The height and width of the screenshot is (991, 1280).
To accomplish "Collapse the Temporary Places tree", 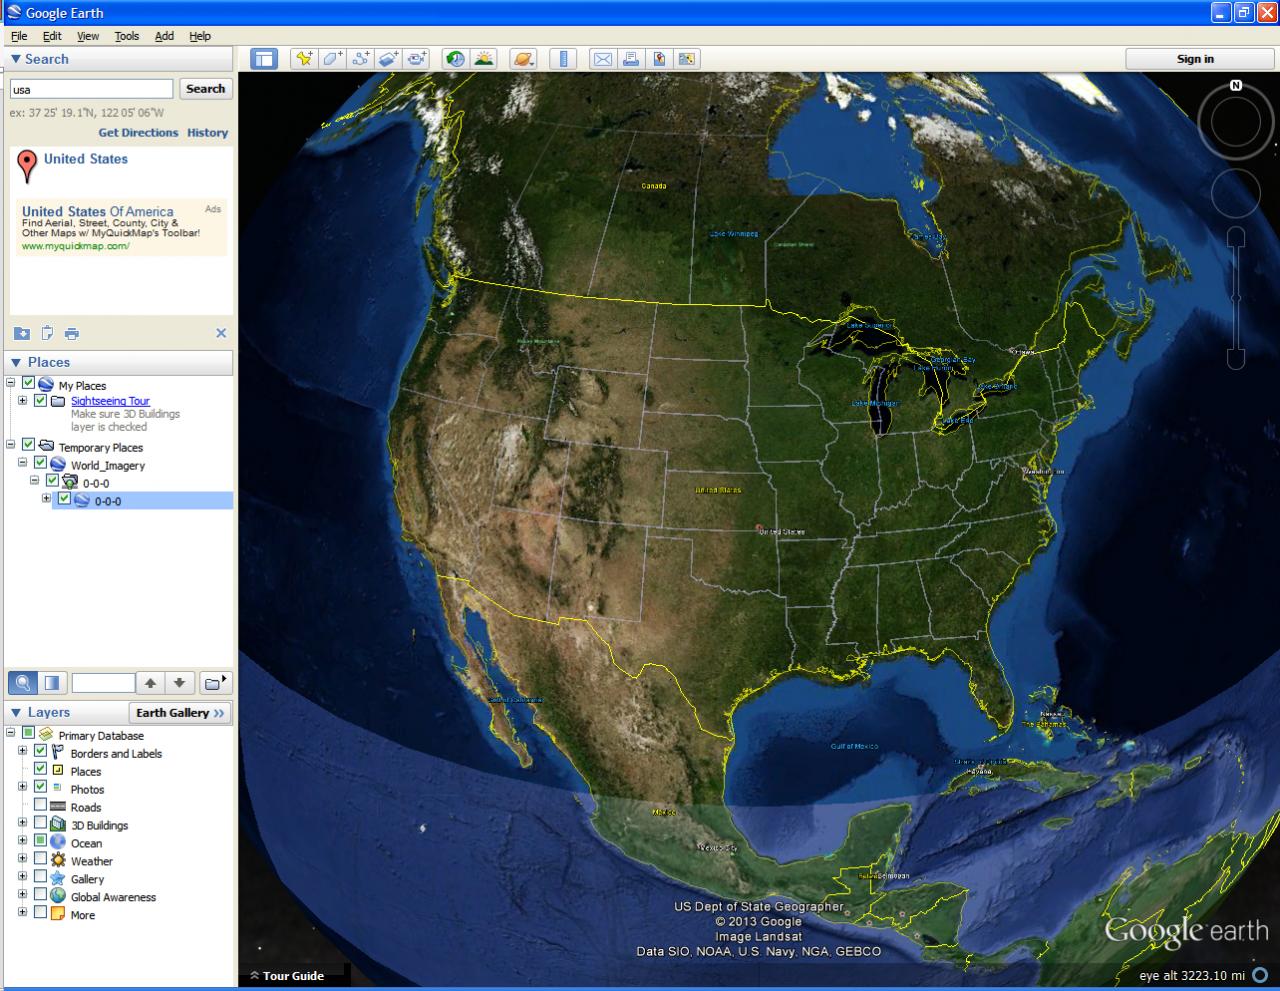I will click(x=8, y=447).
